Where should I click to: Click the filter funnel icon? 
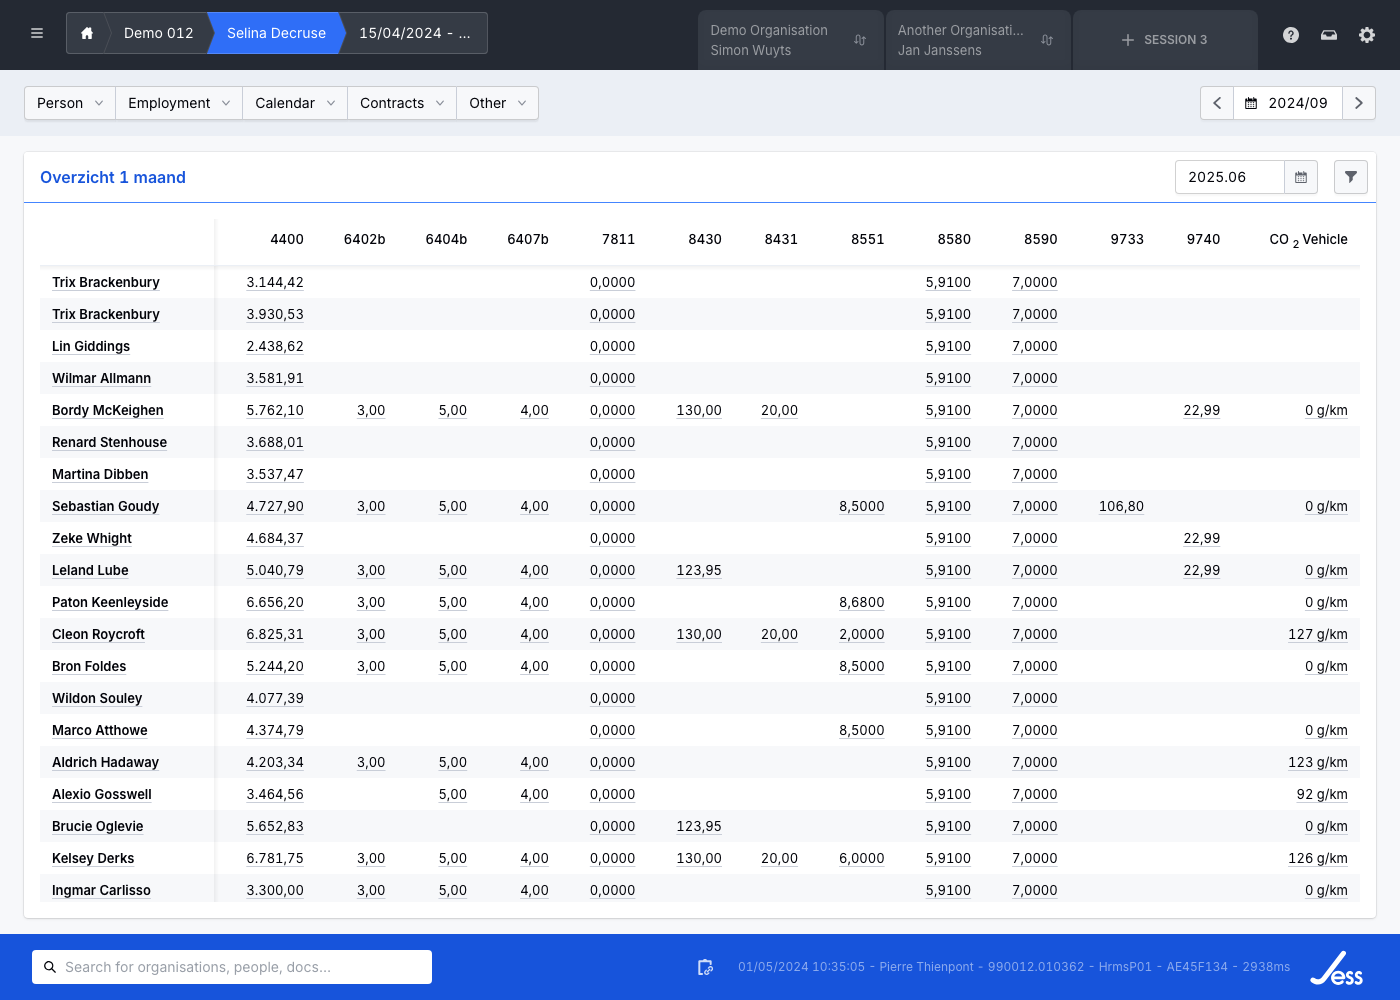tap(1350, 177)
